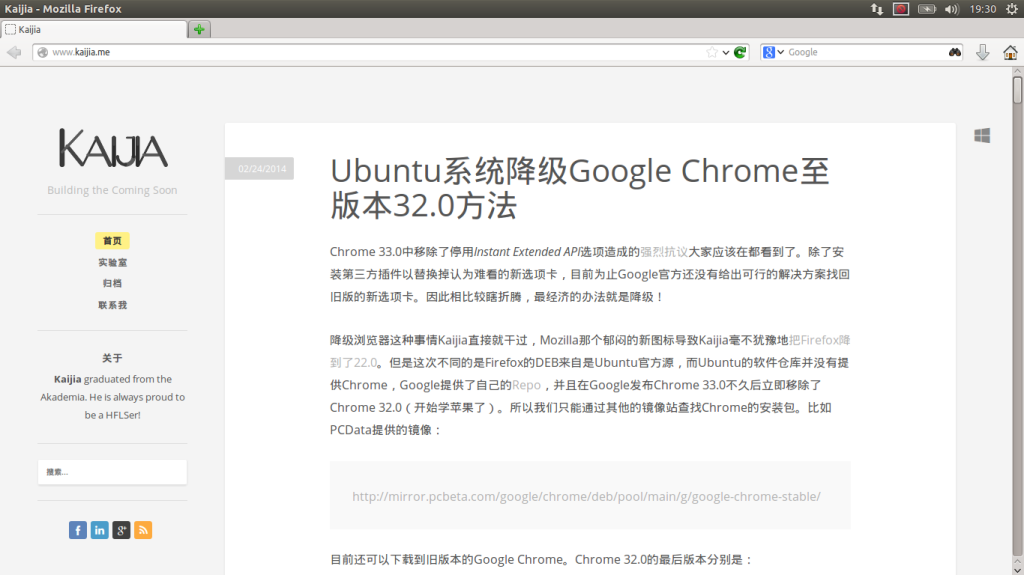This screenshot has width=1024, height=575.
Task: Follow the Repo link
Action: pyautogui.click(x=526, y=385)
